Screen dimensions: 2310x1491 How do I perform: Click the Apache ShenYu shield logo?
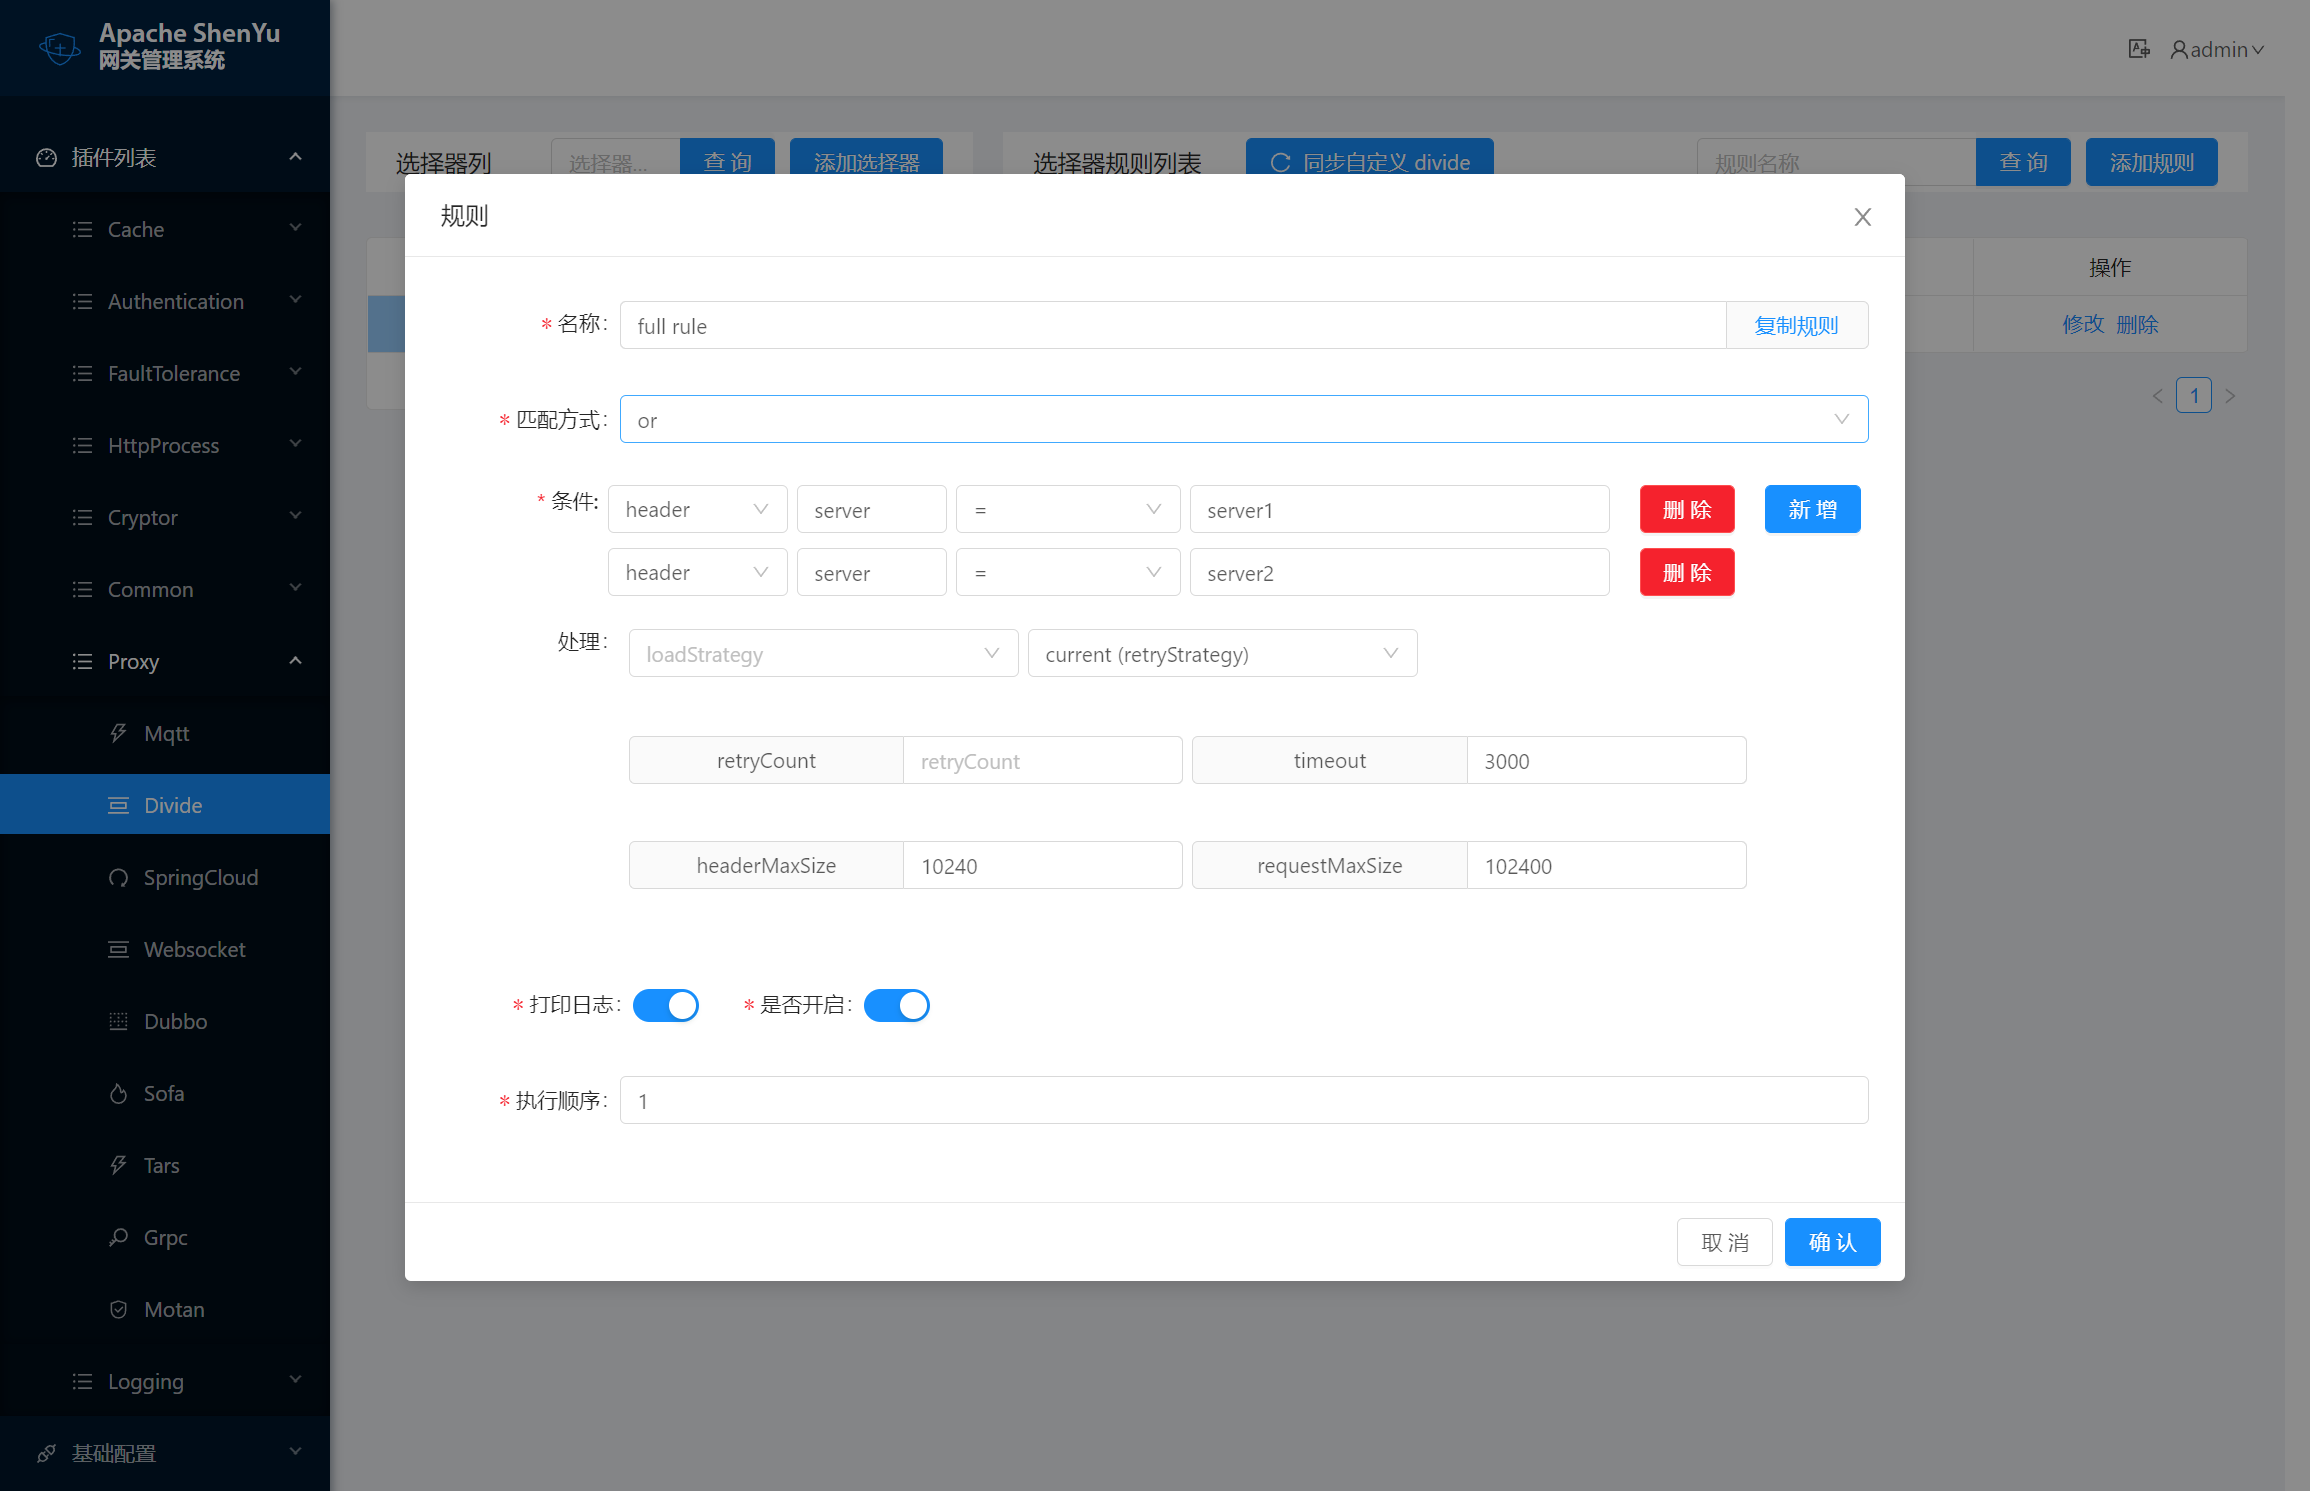[60, 47]
